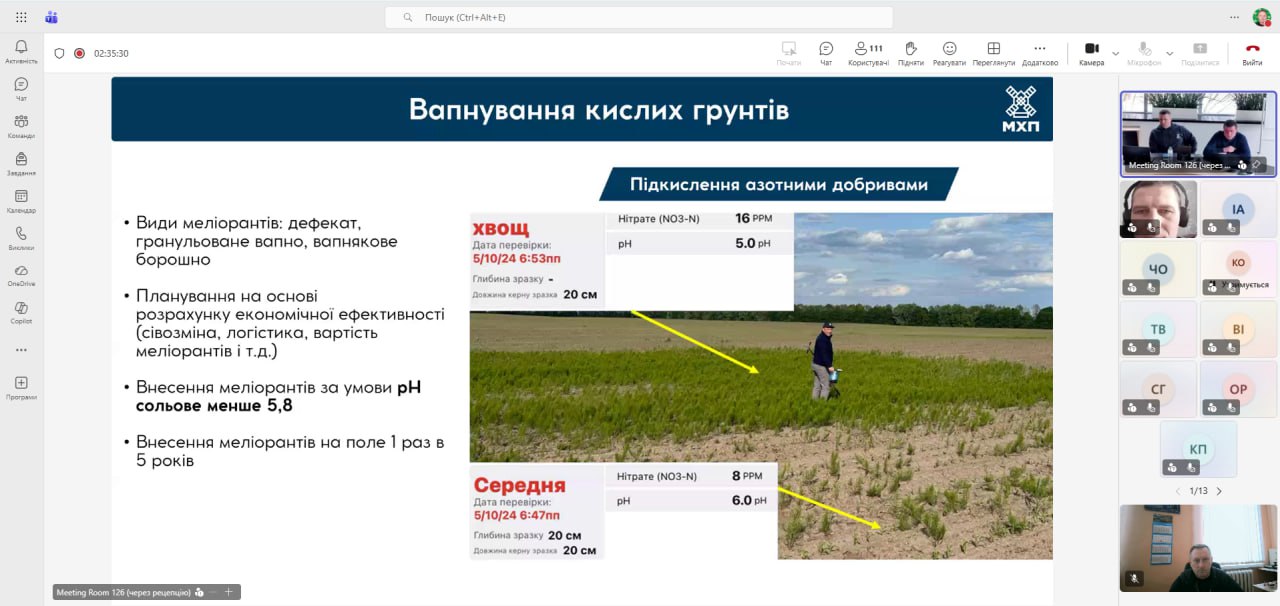
Task: Open more apps ellipsis in the sidebar
Action: coord(21,350)
